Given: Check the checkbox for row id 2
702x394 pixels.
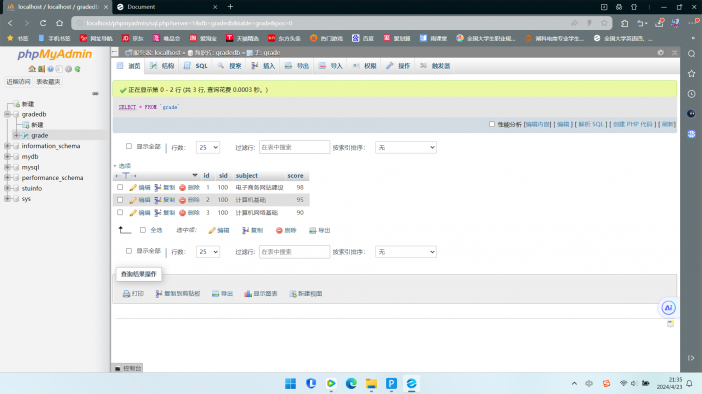Looking at the screenshot, I should coord(120,200).
